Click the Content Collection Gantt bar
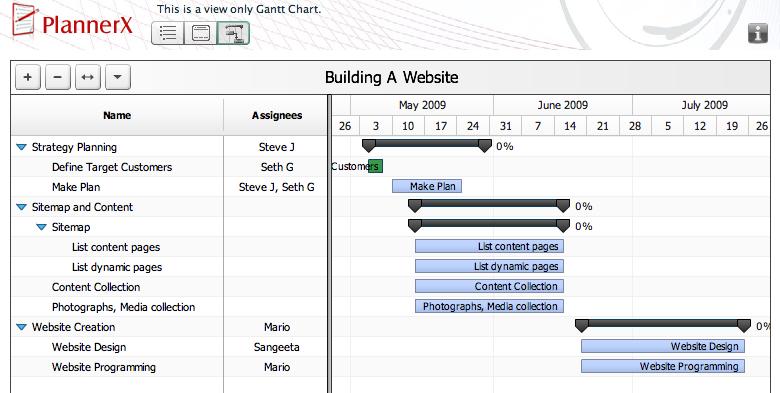 point(489,286)
